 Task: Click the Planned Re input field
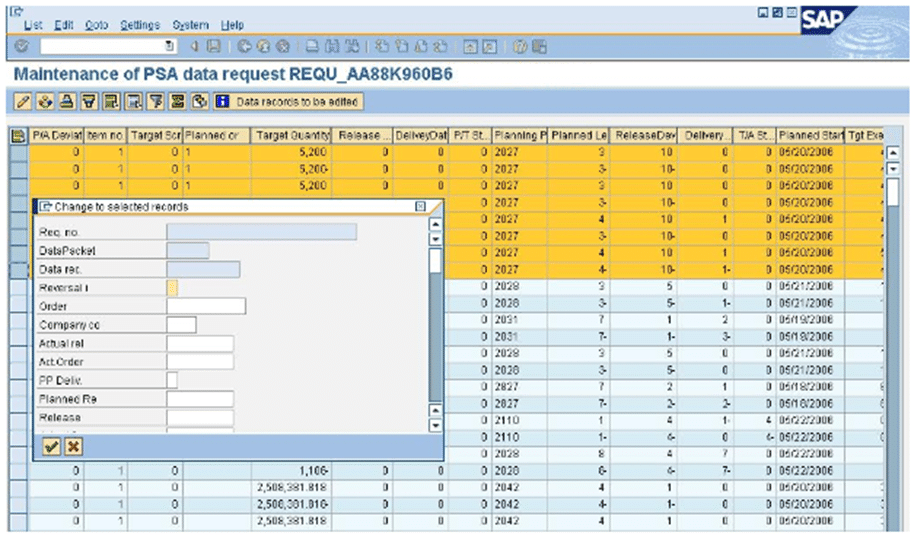tap(200, 399)
